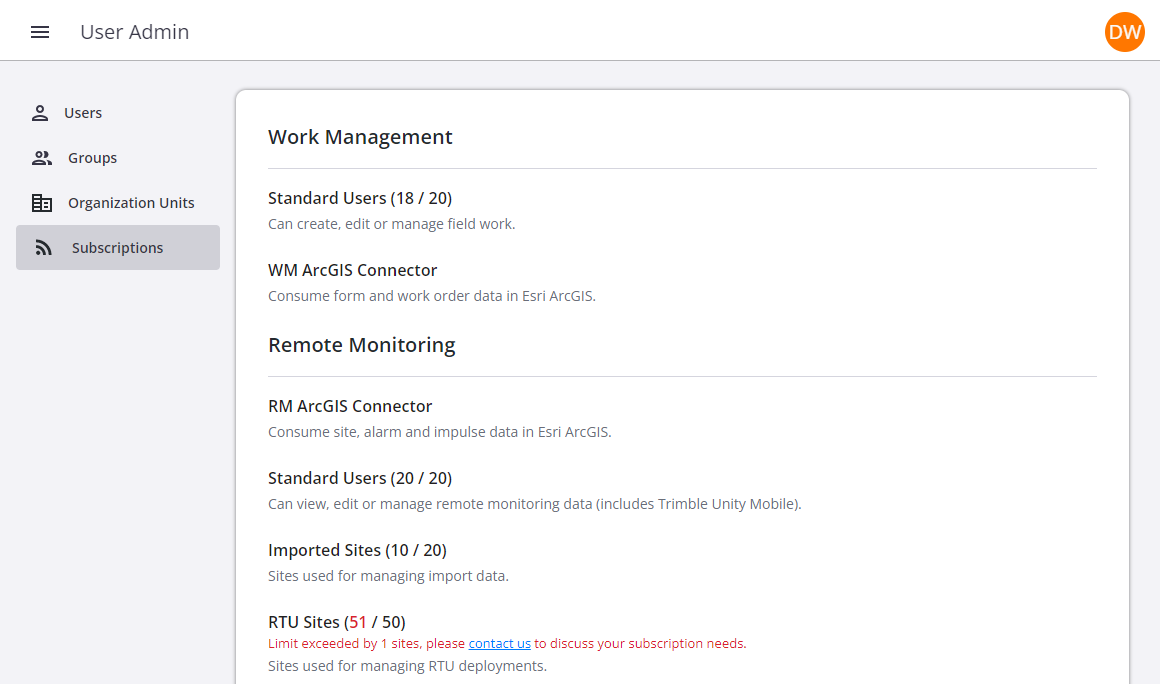Select Work Management Standard Users (18 / 20)

click(360, 198)
